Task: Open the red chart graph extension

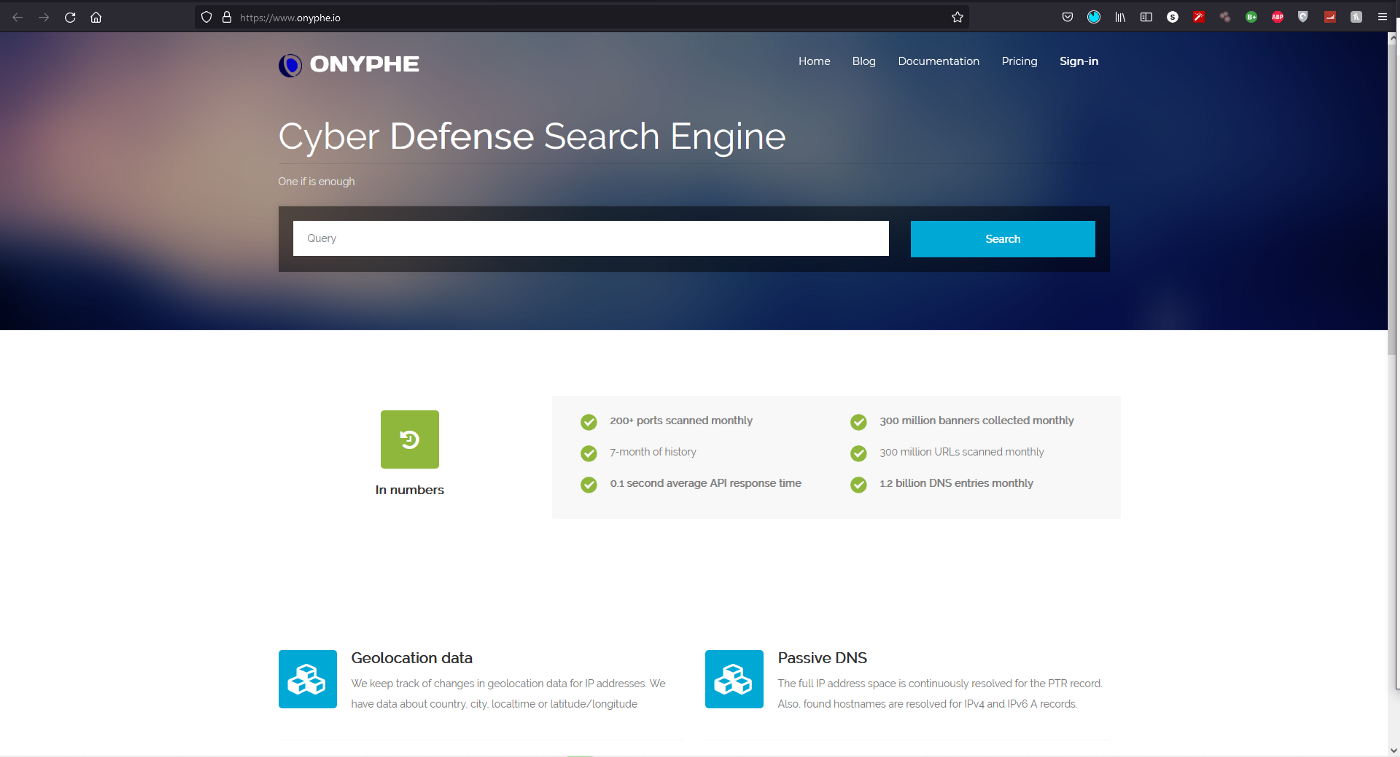Action: pos(1330,17)
